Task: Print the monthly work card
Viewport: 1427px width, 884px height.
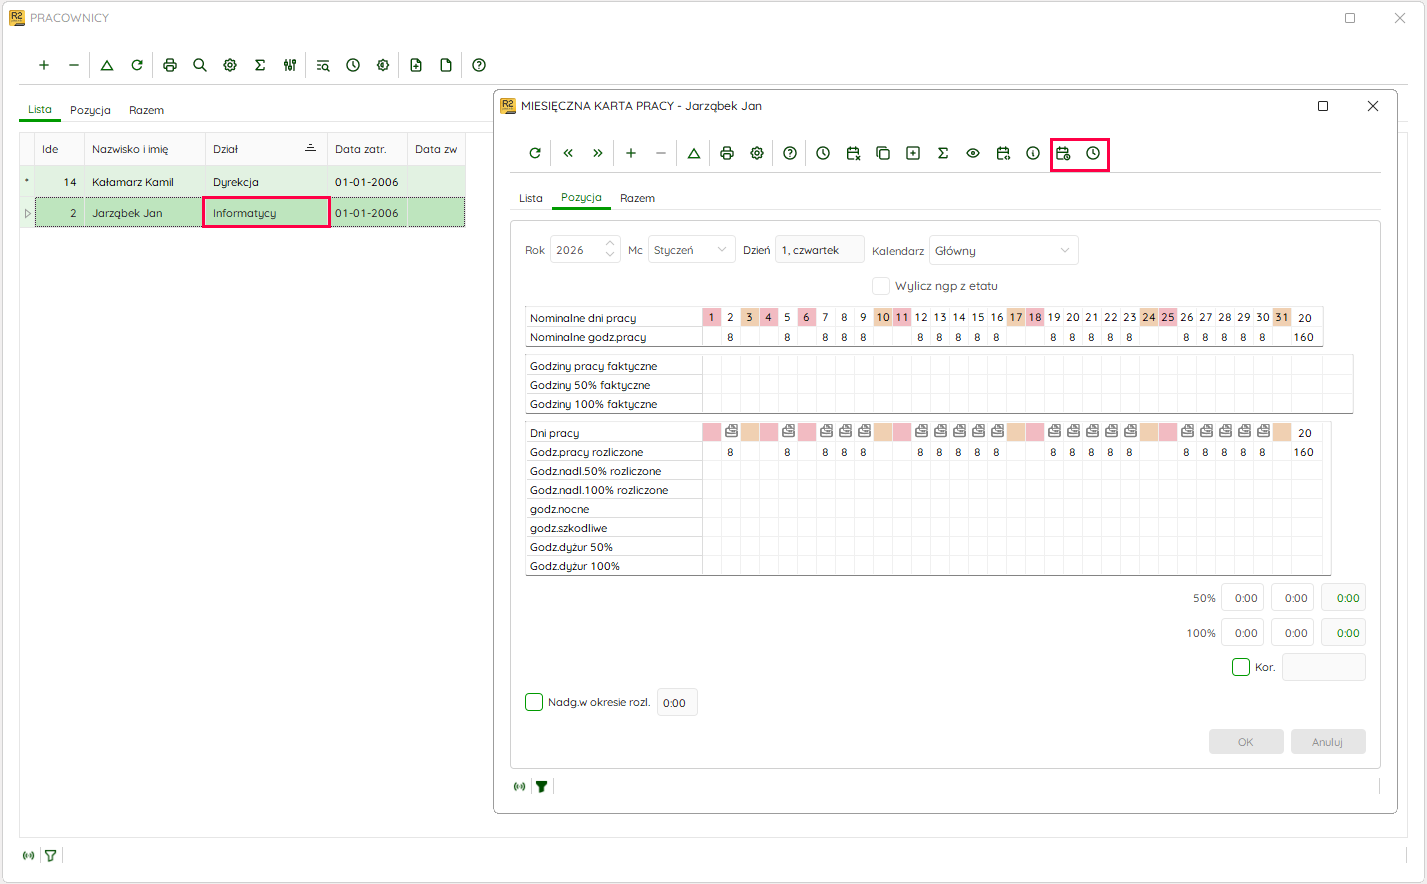Action: coord(727,153)
